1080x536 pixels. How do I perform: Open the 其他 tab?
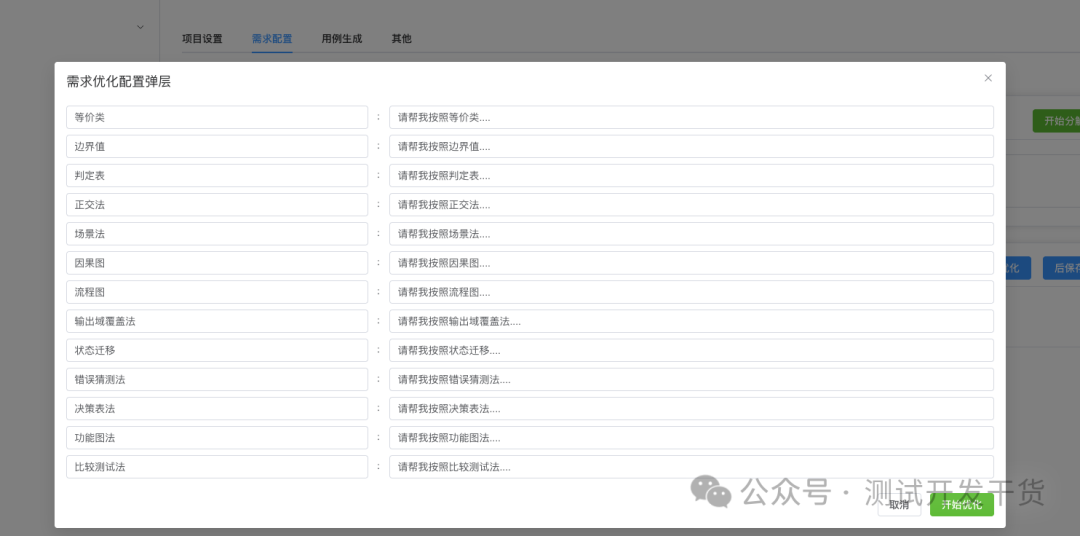pos(402,39)
